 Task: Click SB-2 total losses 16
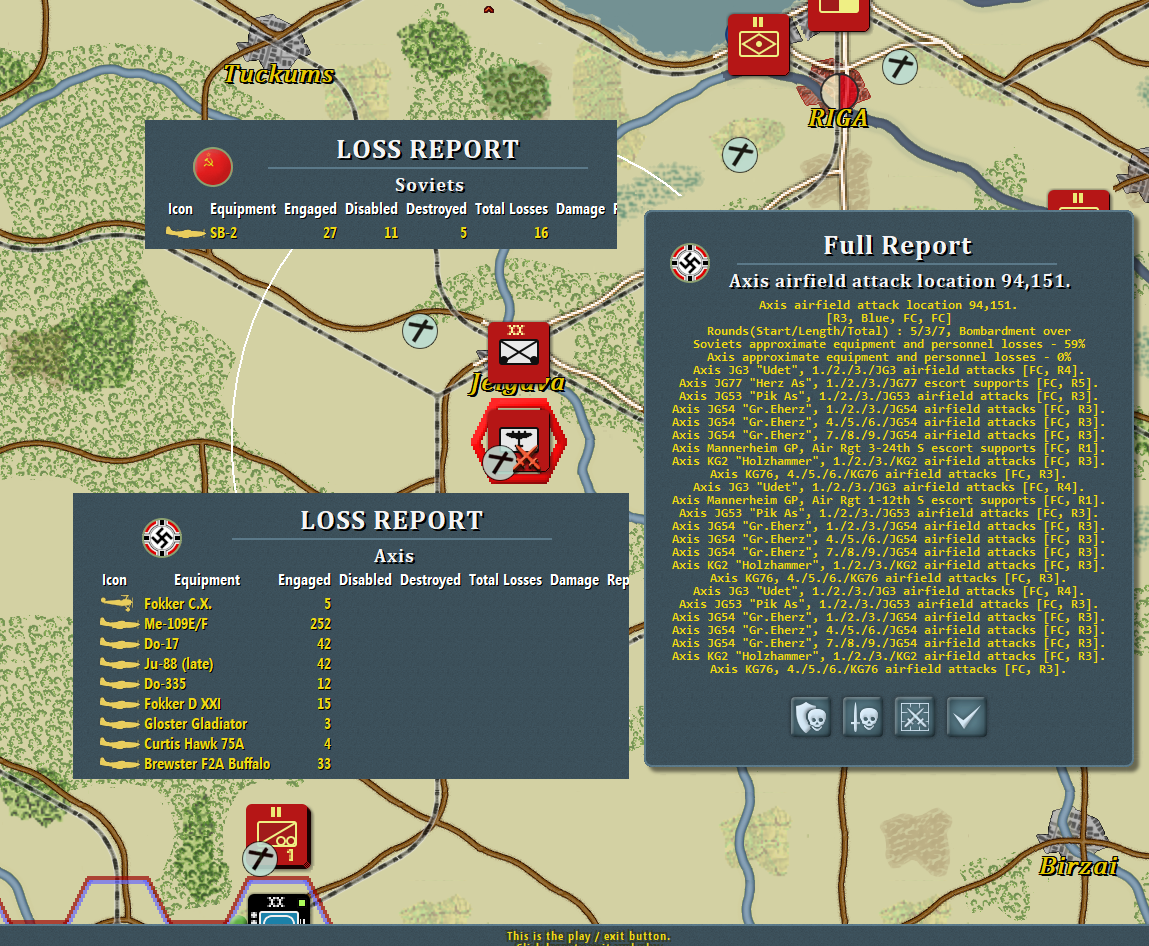[541, 233]
